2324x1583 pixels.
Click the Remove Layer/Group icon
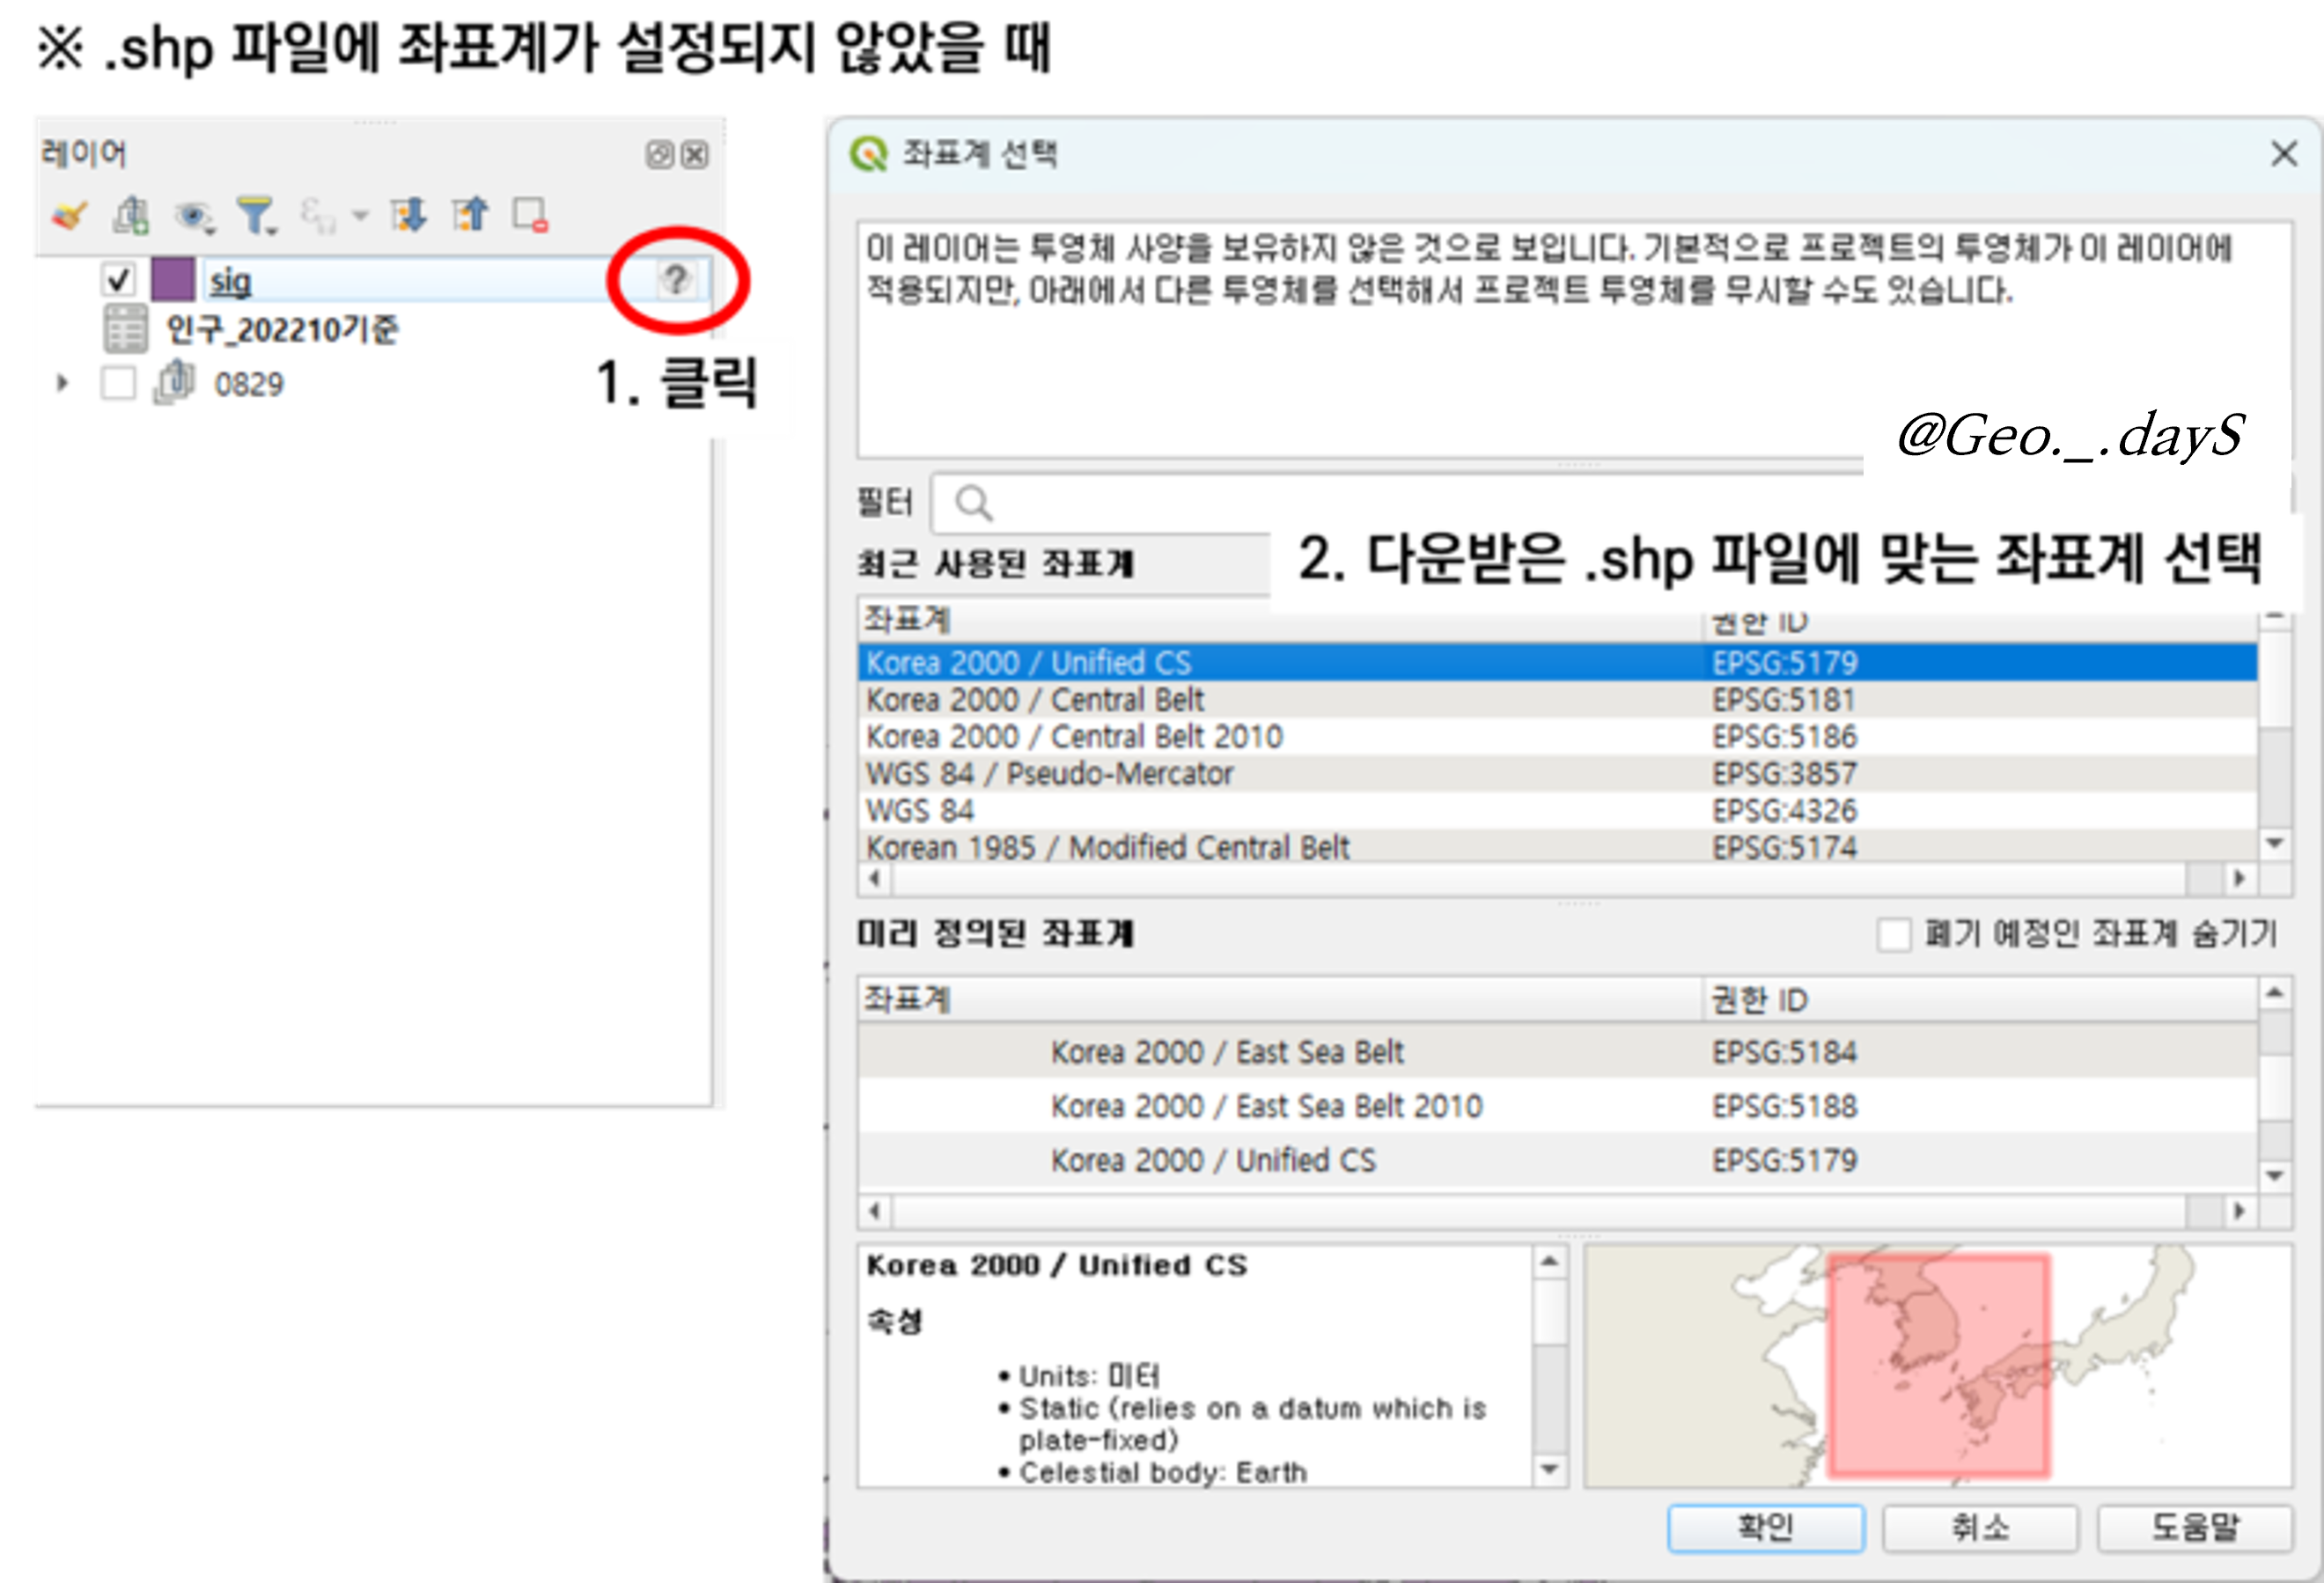530,215
